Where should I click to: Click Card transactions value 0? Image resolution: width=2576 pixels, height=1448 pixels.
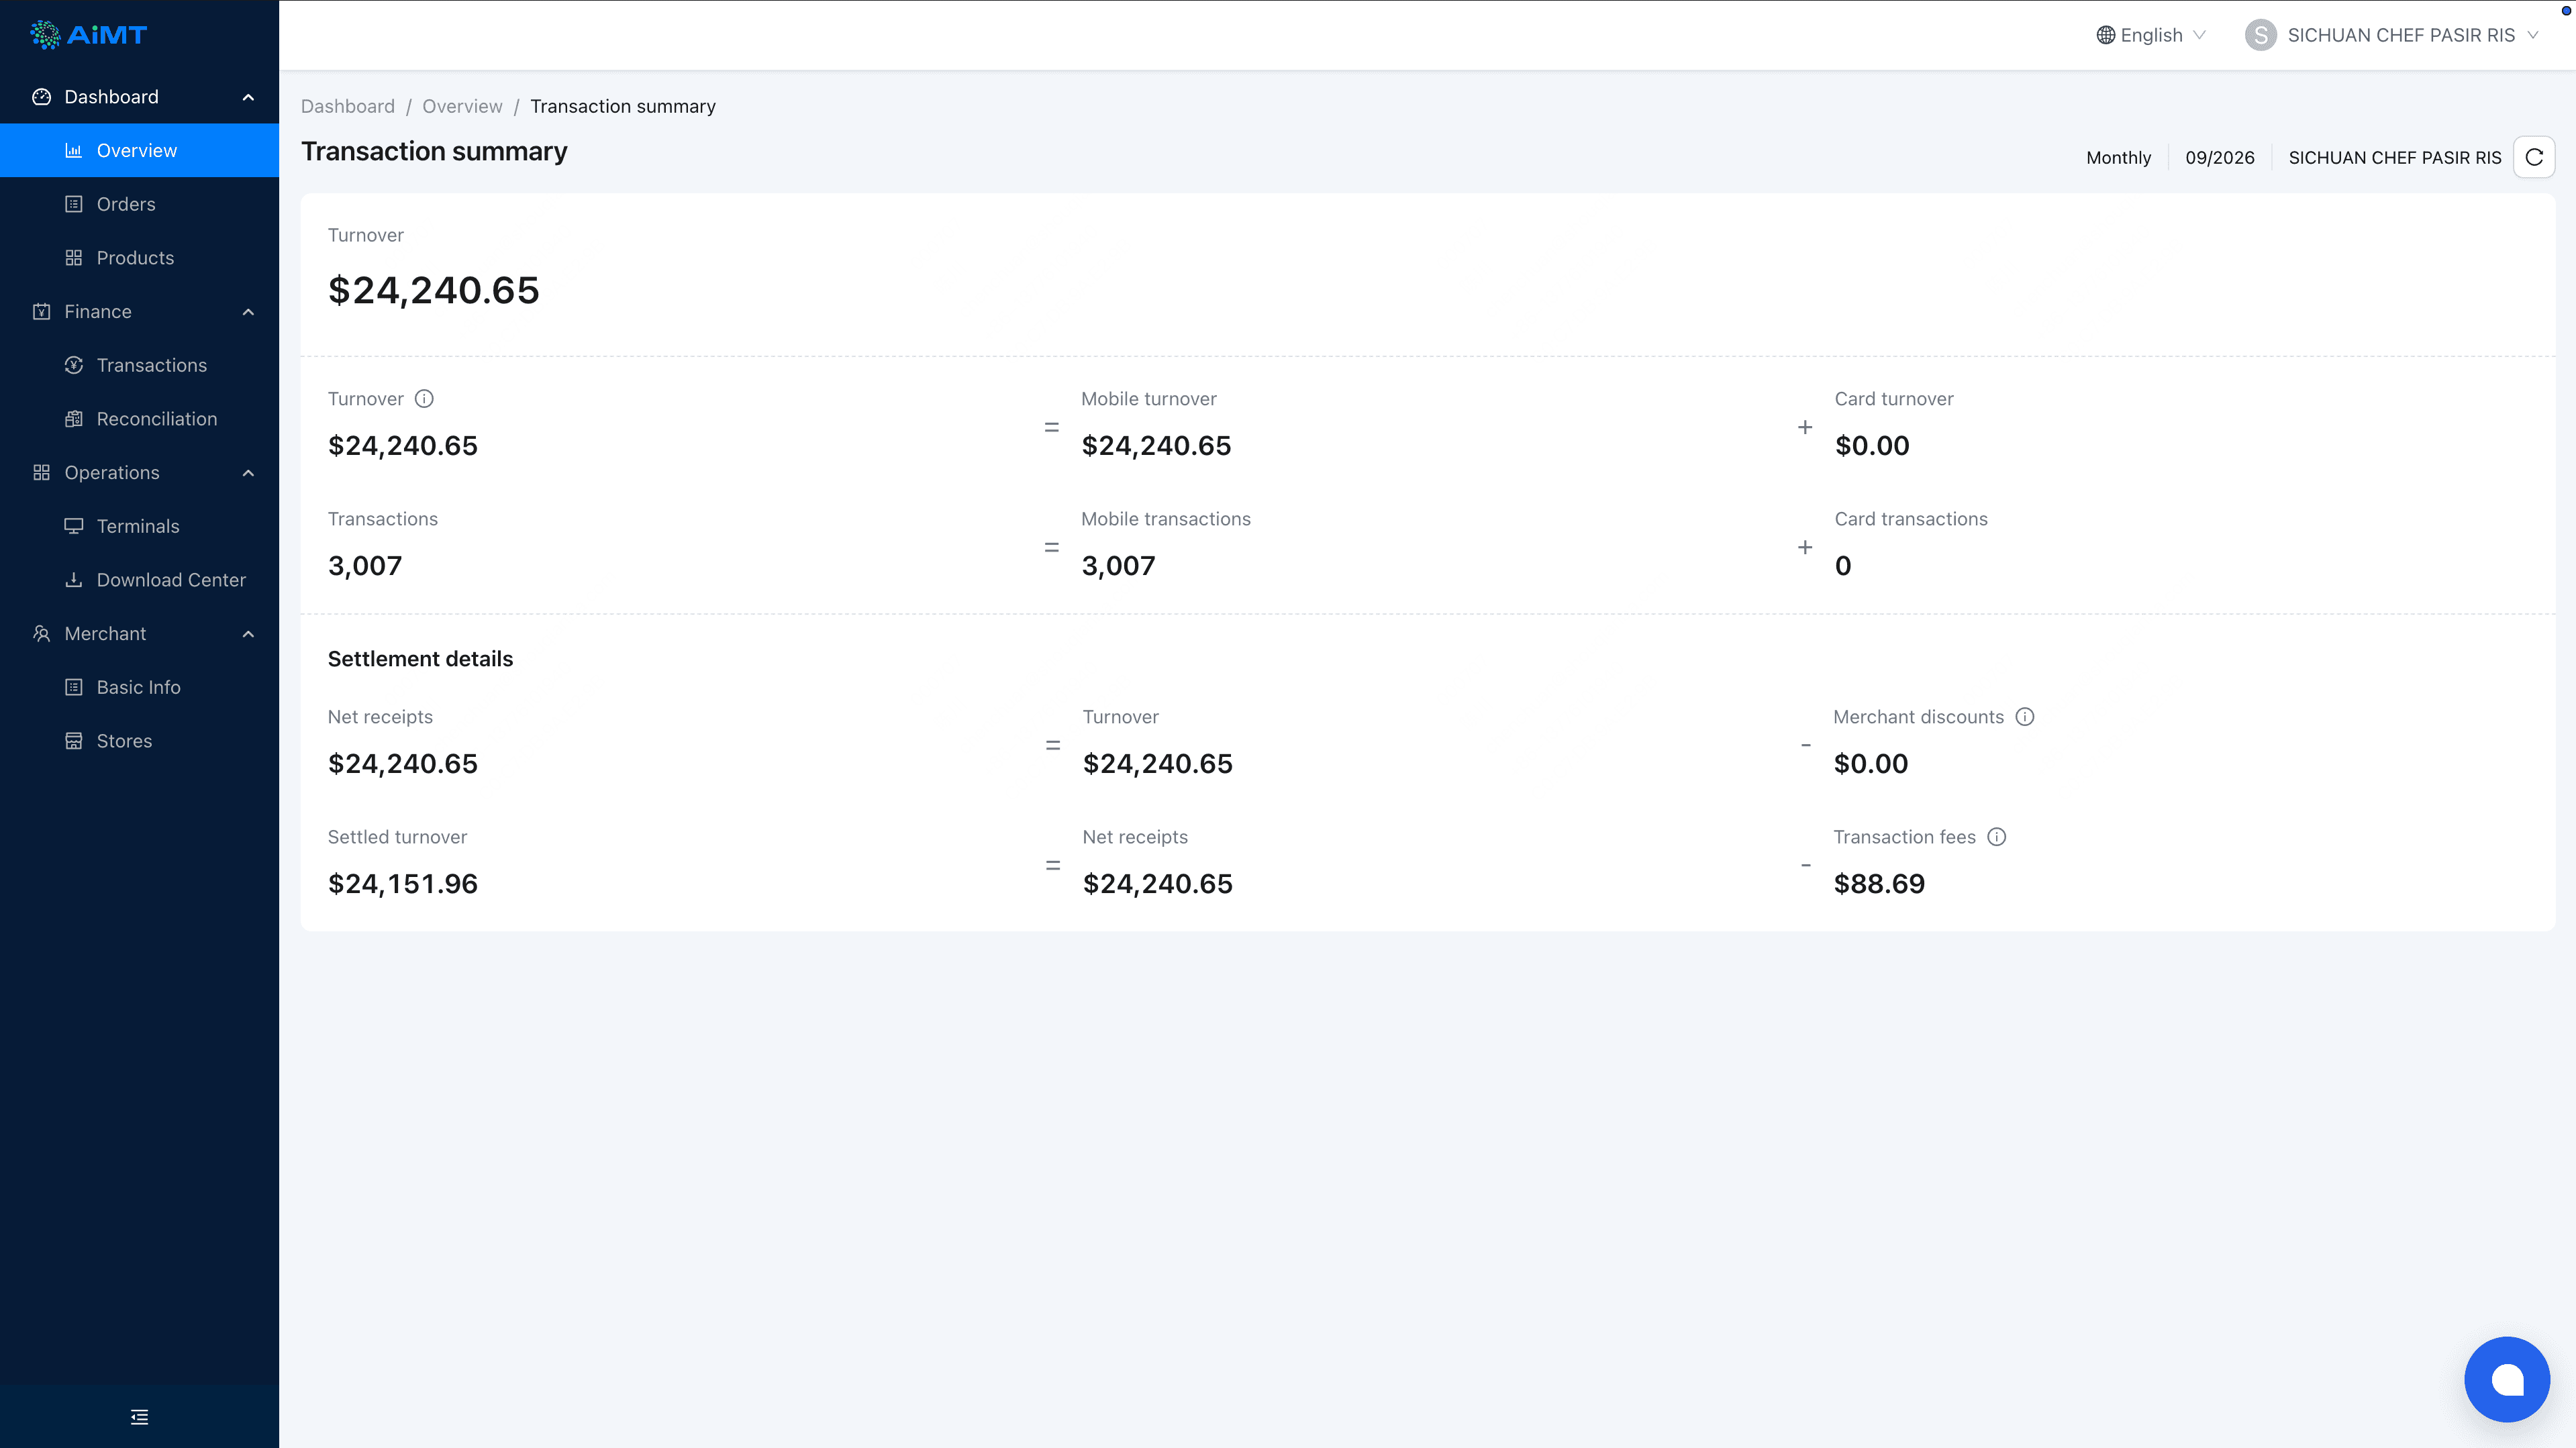point(1843,566)
